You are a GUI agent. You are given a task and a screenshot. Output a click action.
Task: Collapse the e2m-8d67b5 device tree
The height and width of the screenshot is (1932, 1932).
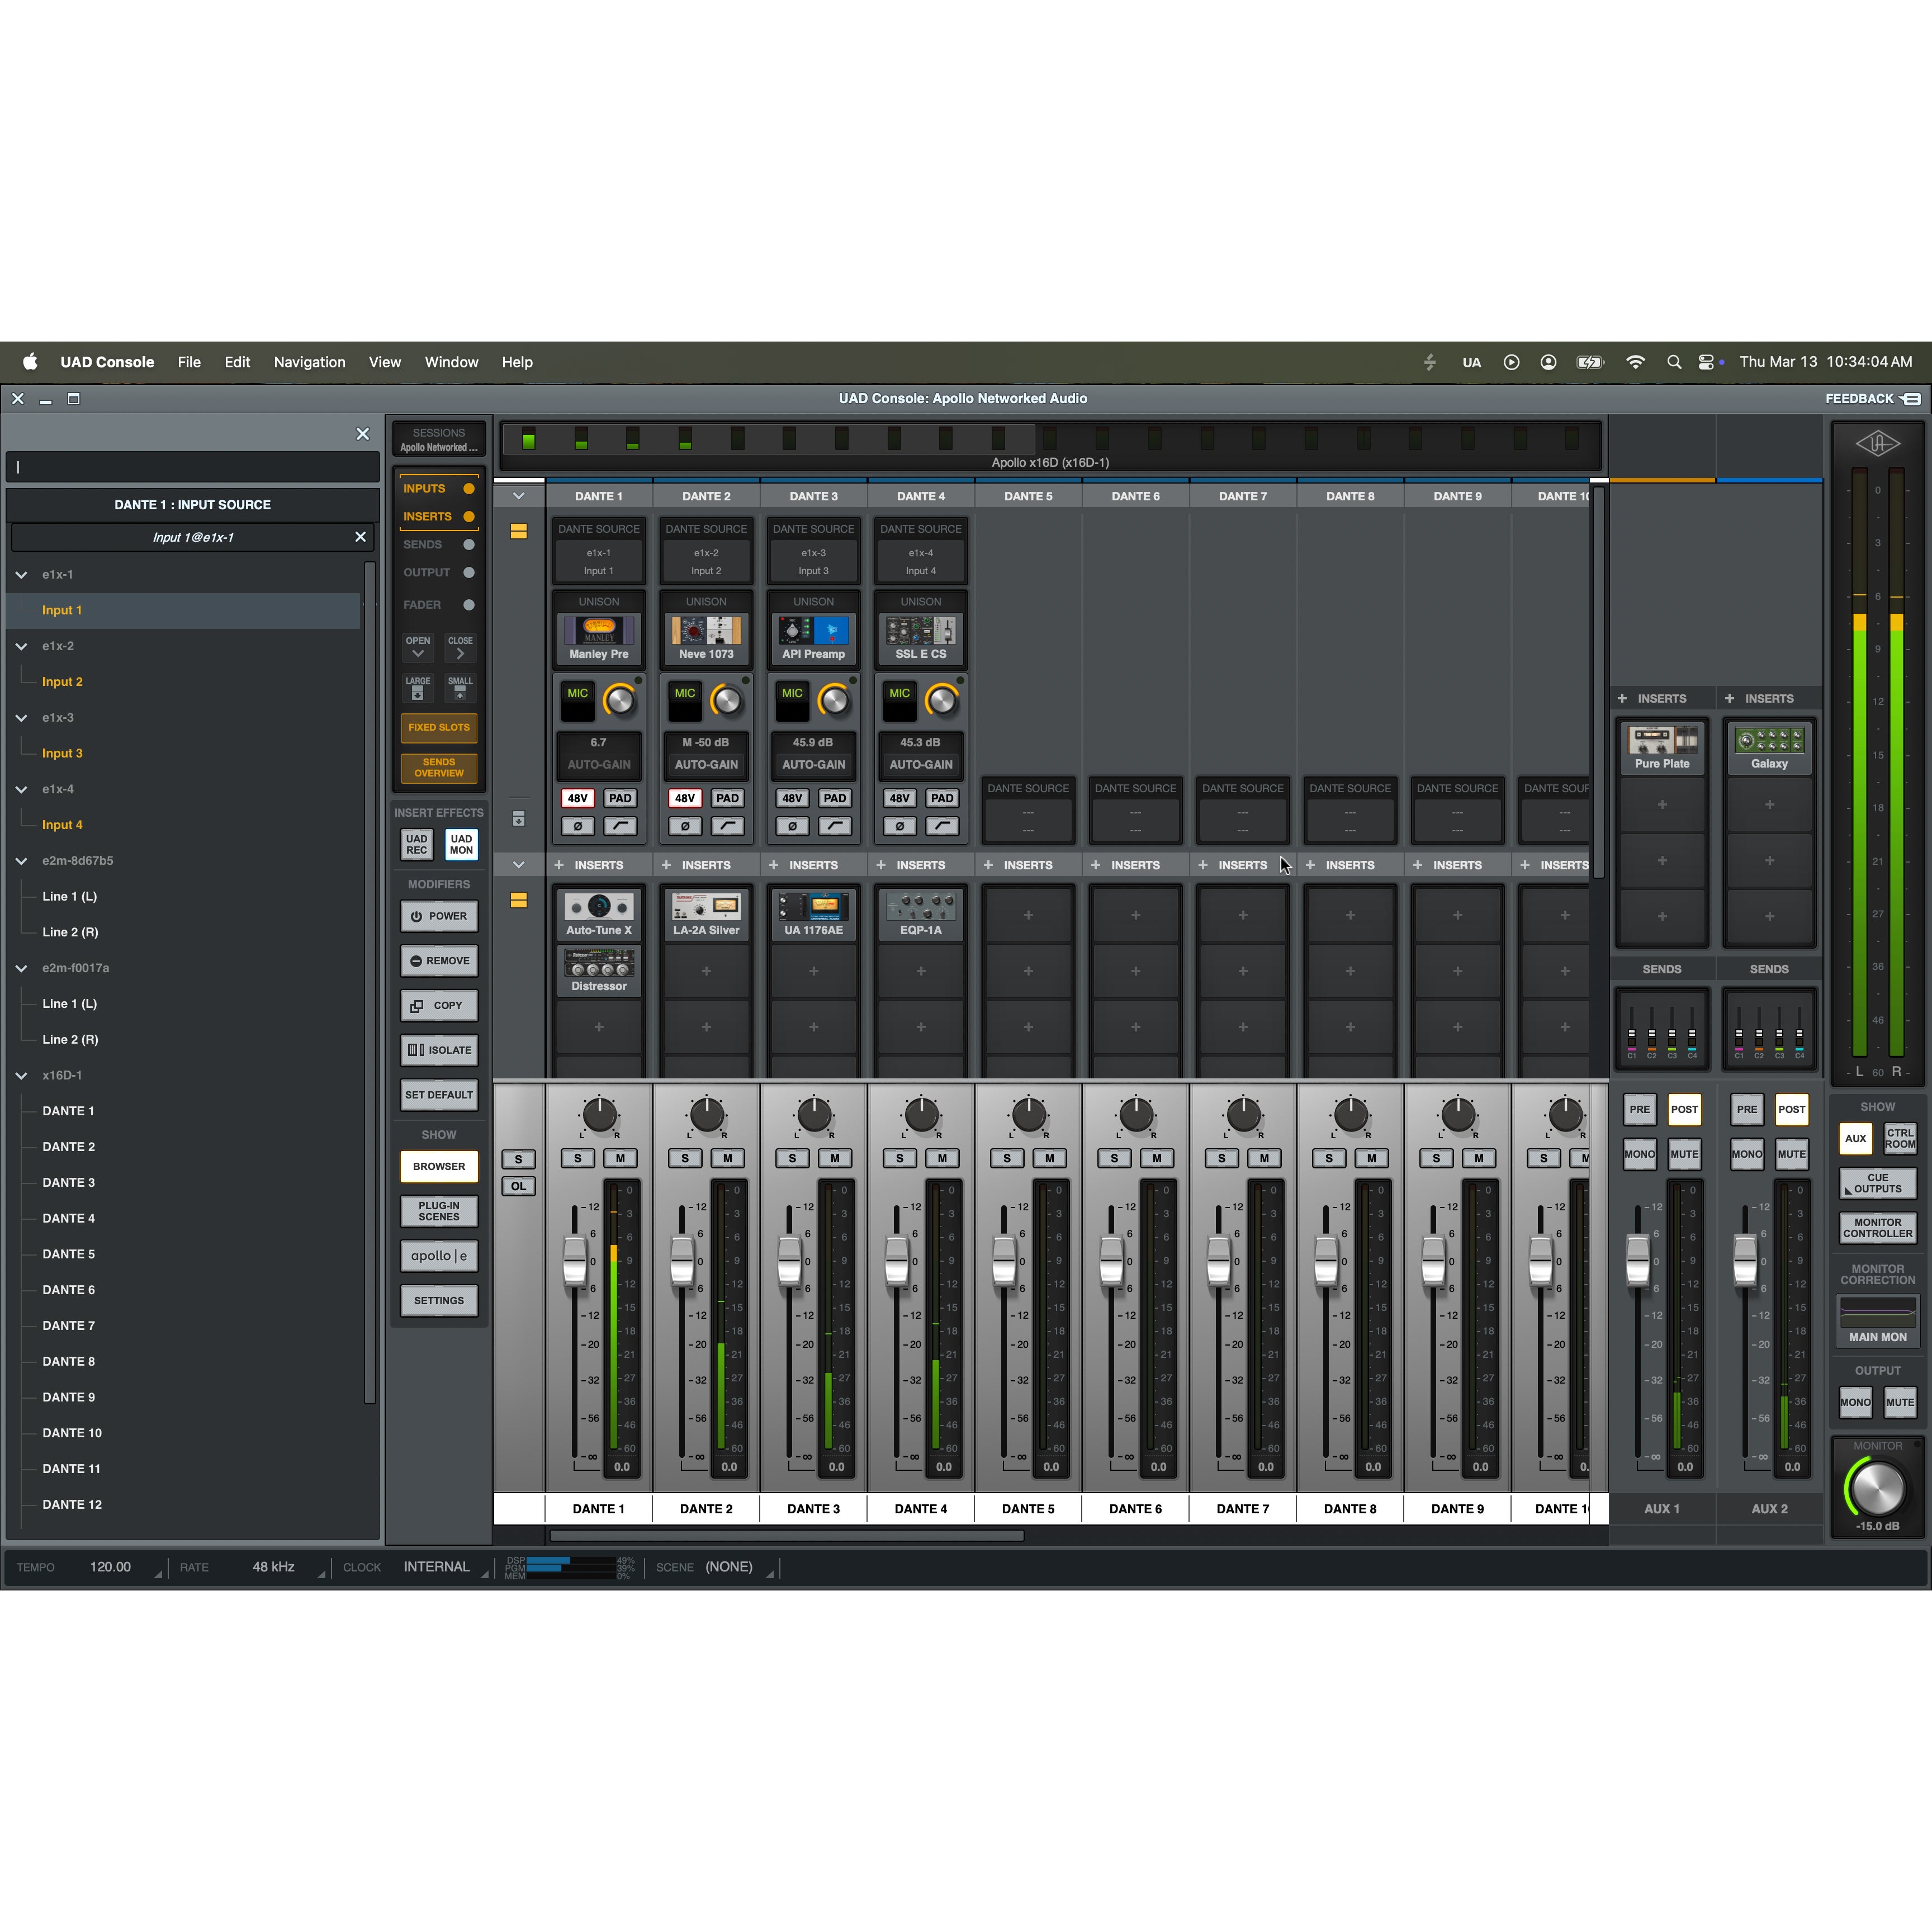[21, 861]
